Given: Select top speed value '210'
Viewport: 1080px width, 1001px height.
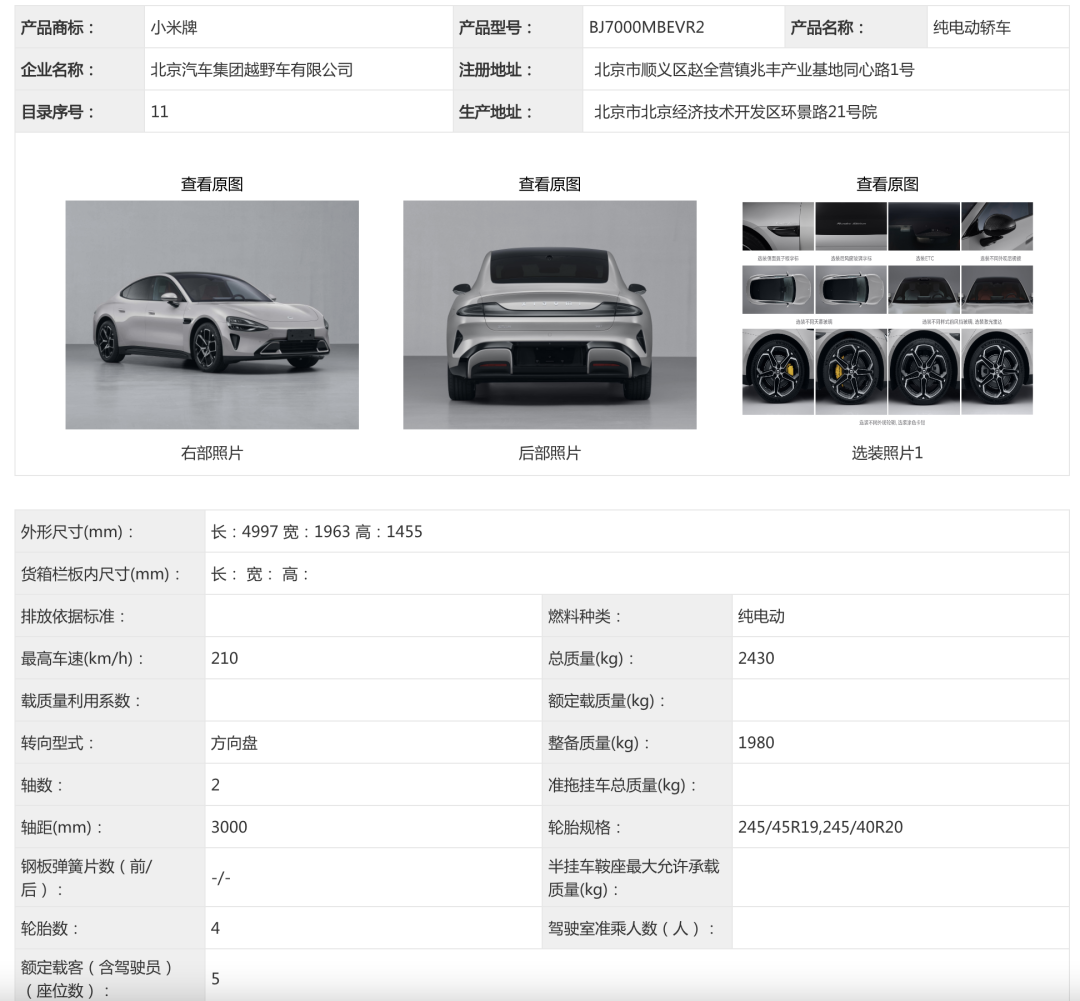Looking at the screenshot, I should (225, 658).
